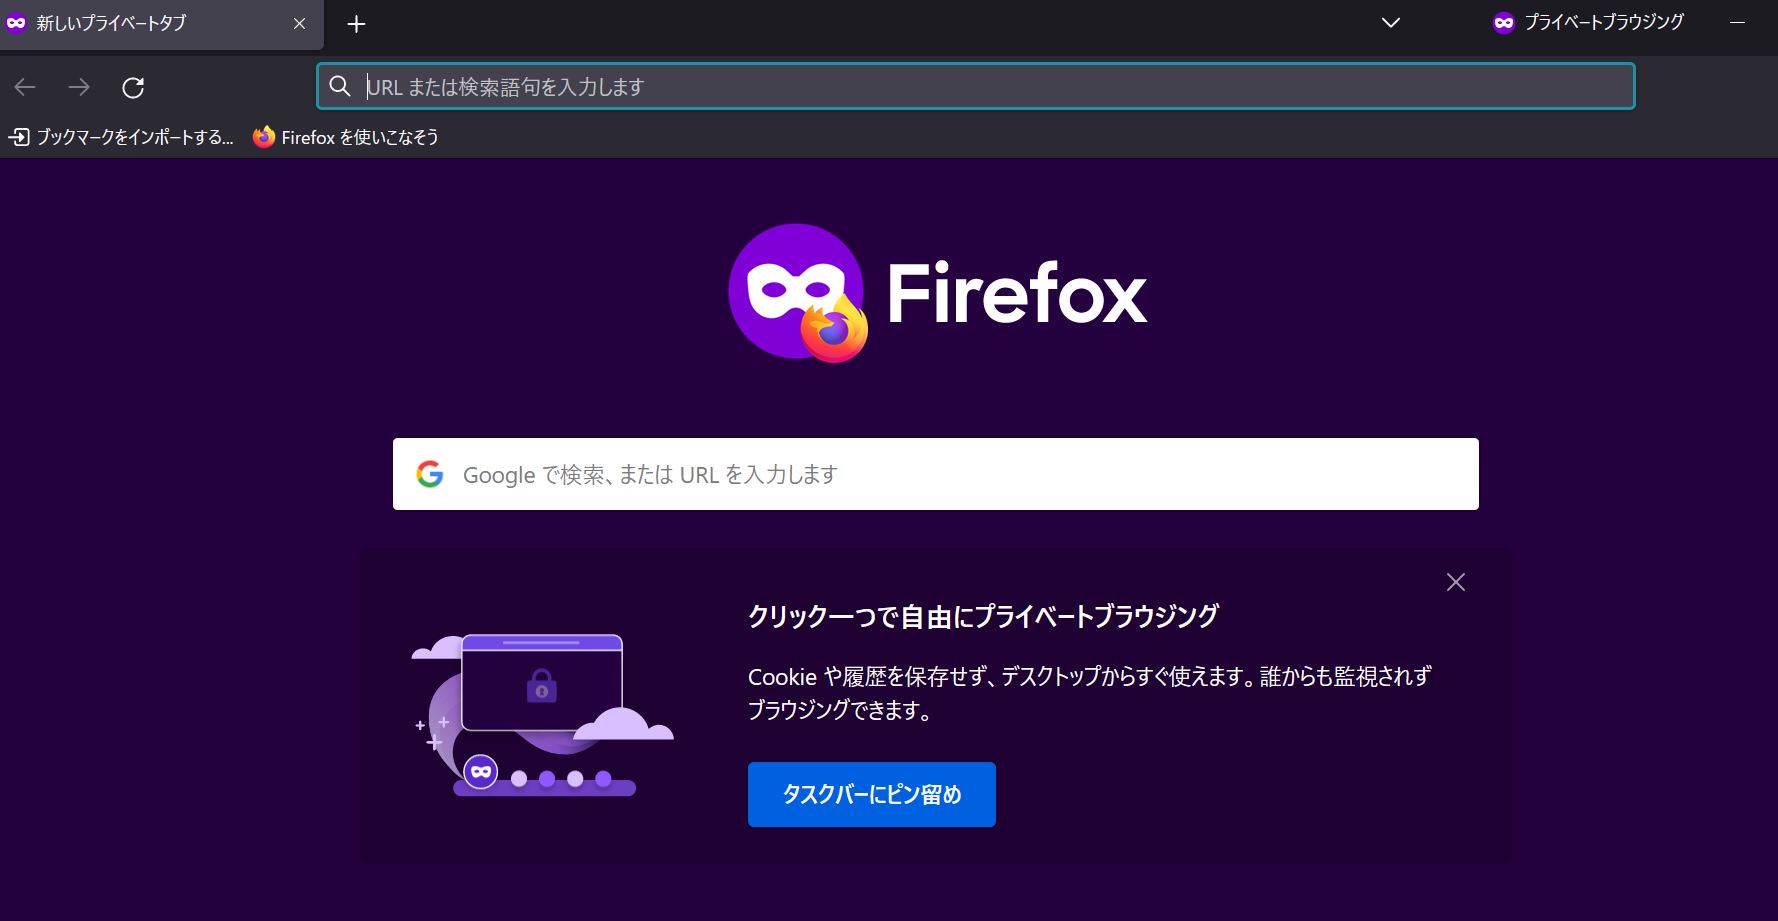The height and width of the screenshot is (921, 1778).
Task: Click the magnifier icon in the address bar
Action: (340, 87)
